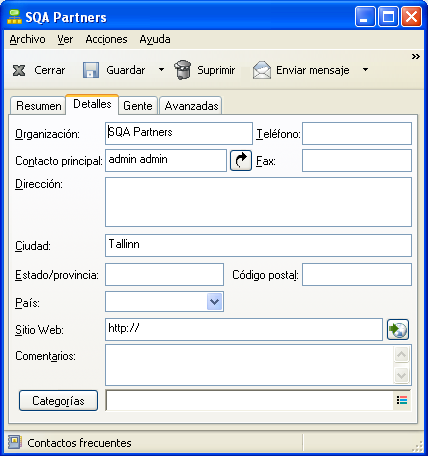Select the Detalles tab
The height and width of the screenshot is (456, 428).
click(x=92, y=104)
